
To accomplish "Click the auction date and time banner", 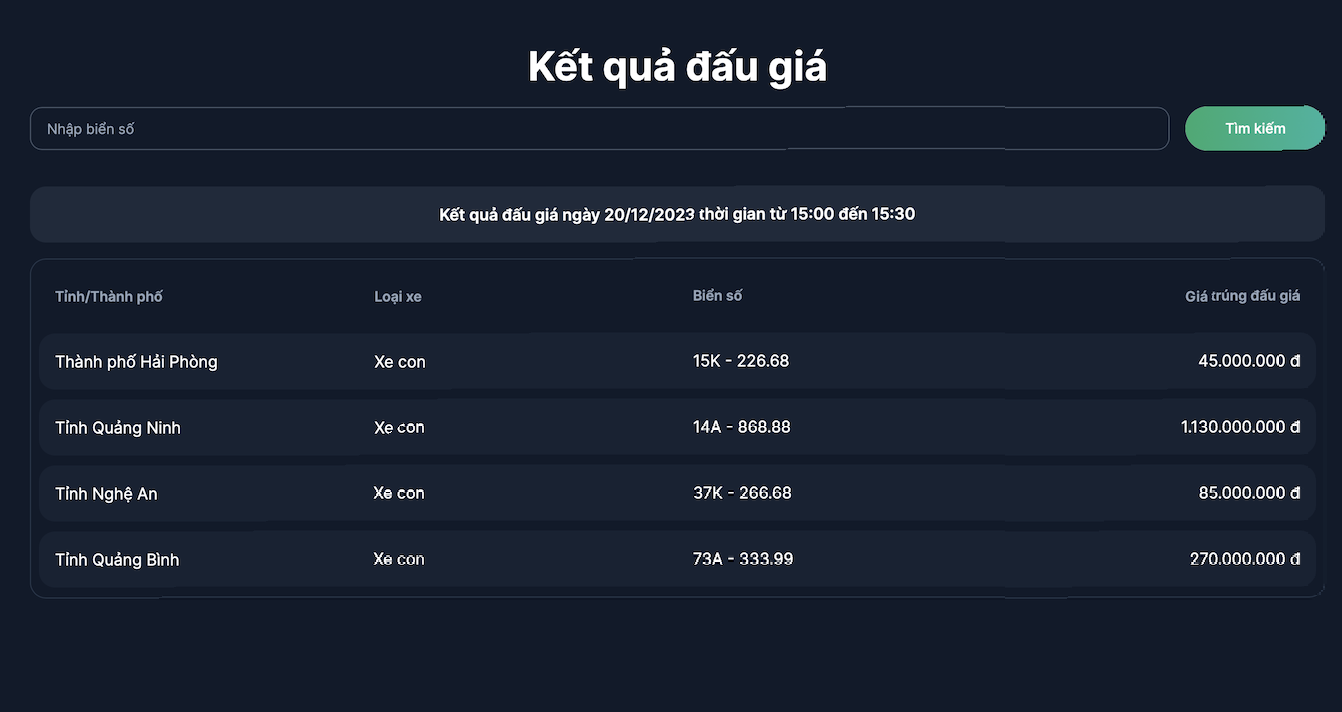I will click(x=677, y=214).
